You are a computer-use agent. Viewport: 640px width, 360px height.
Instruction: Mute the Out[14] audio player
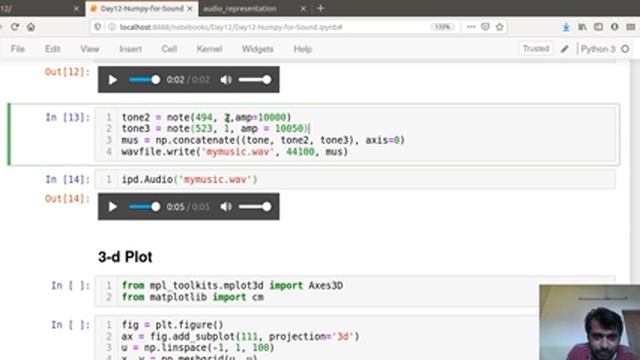[226, 207]
